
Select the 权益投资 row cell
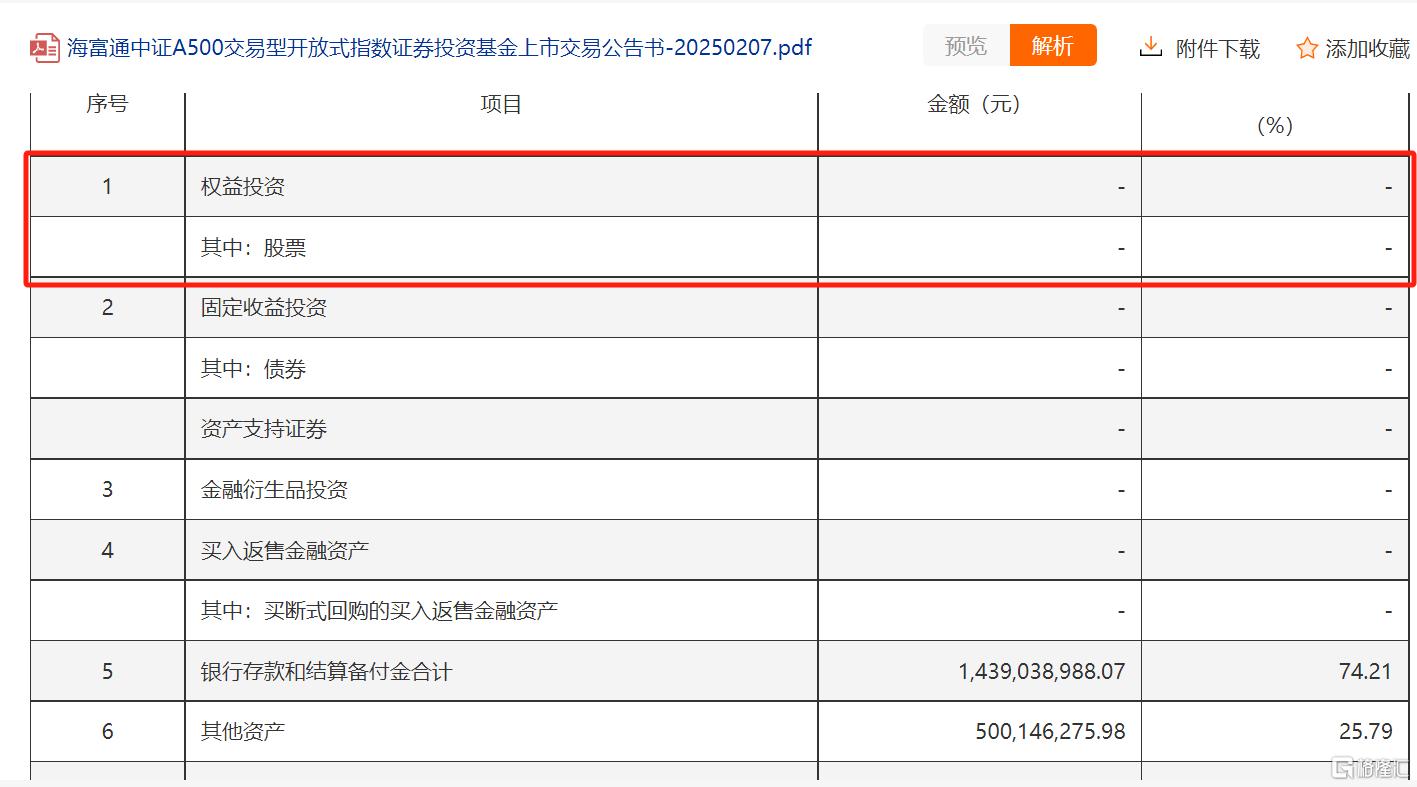tap(243, 187)
